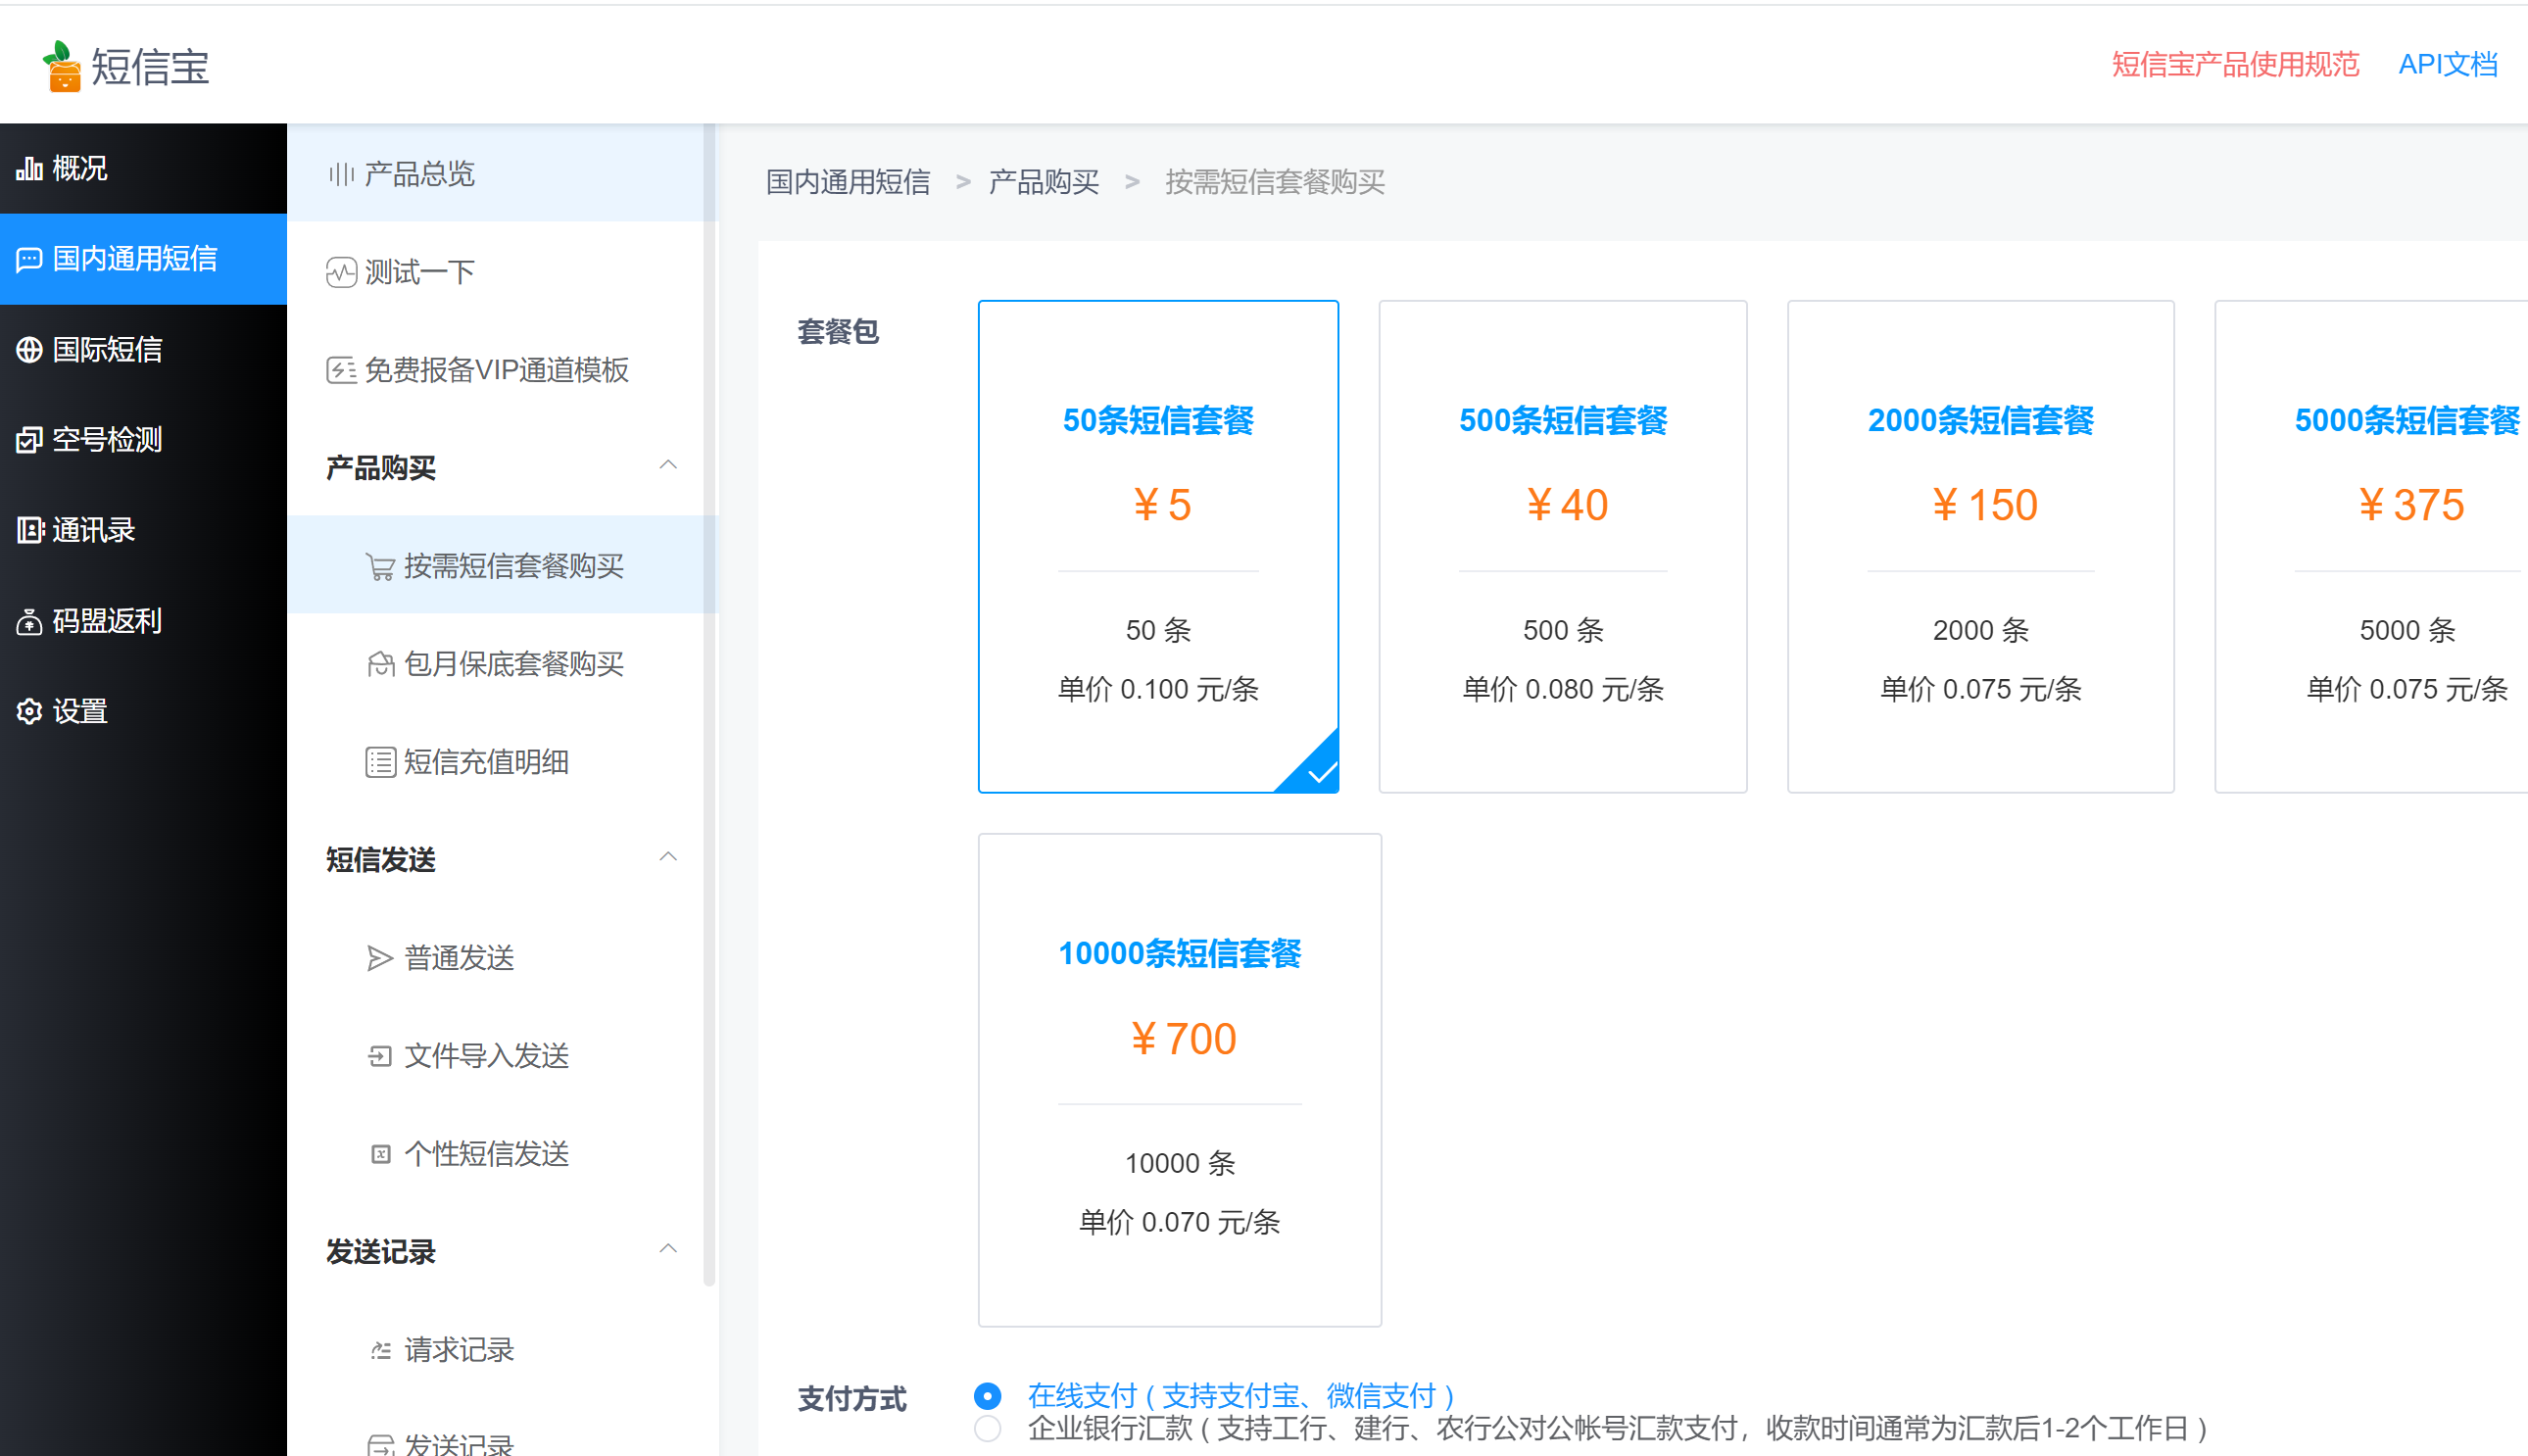Open the 通讯录 contacts icon
The image size is (2528, 1456).
(29, 530)
